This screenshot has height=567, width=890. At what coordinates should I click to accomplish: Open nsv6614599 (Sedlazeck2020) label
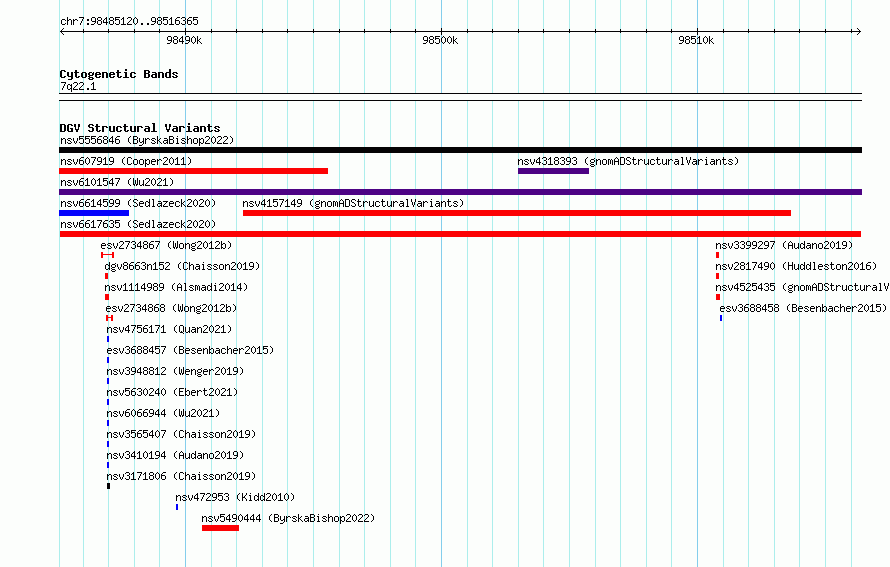click(138, 203)
